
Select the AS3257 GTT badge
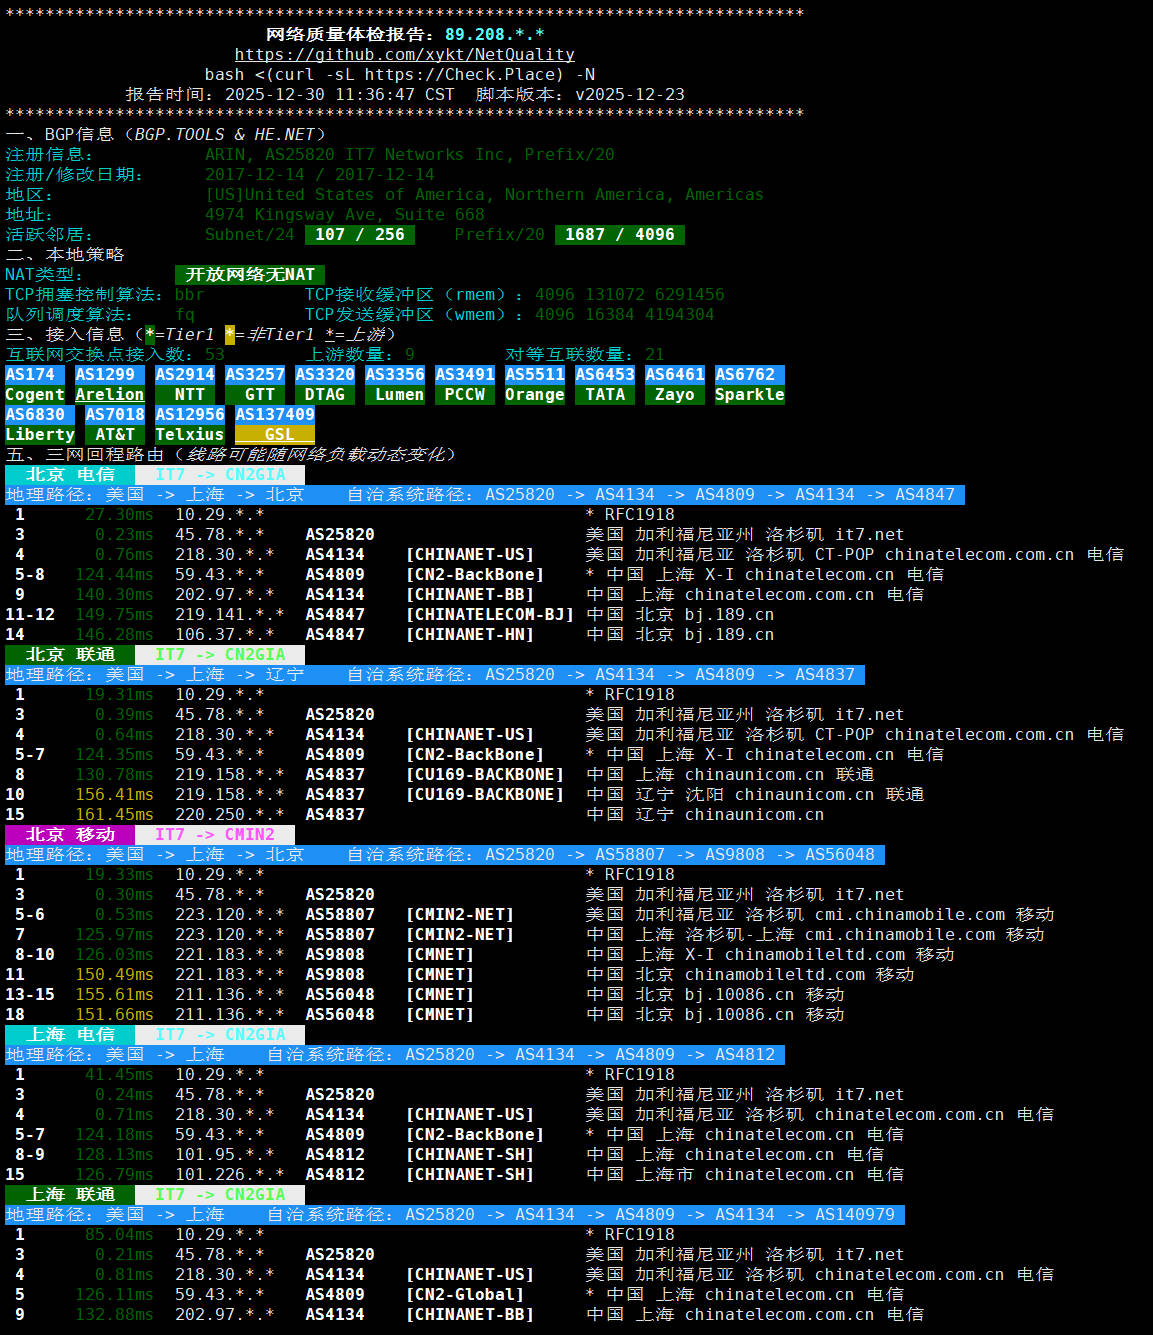click(255, 385)
